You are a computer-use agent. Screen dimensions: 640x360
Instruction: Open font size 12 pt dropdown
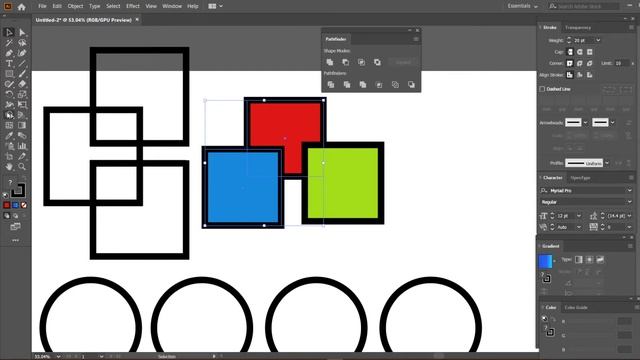tap(579, 216)
